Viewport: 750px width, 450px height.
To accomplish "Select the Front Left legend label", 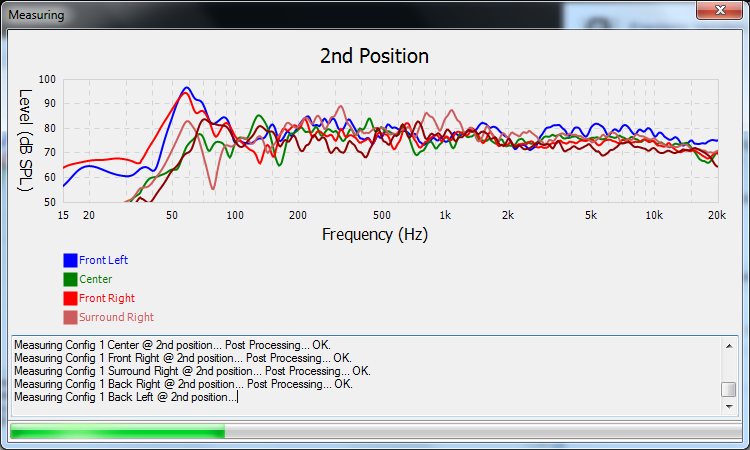I will coord(103,260).
